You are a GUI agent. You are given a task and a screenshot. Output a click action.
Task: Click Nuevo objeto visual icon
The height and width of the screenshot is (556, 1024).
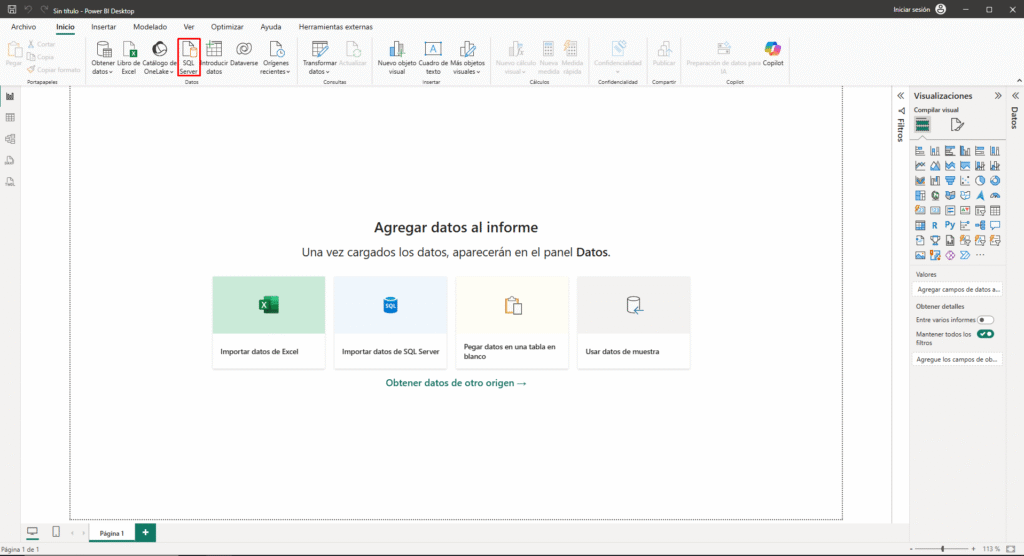click(396, 50)
